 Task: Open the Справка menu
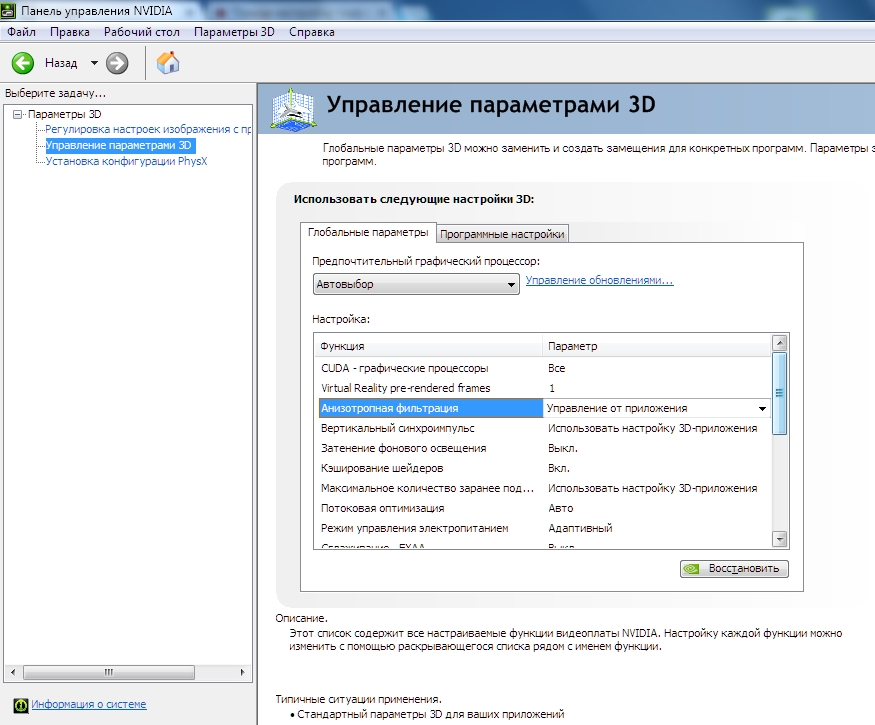pyautogui.click(x=311, y=32)
